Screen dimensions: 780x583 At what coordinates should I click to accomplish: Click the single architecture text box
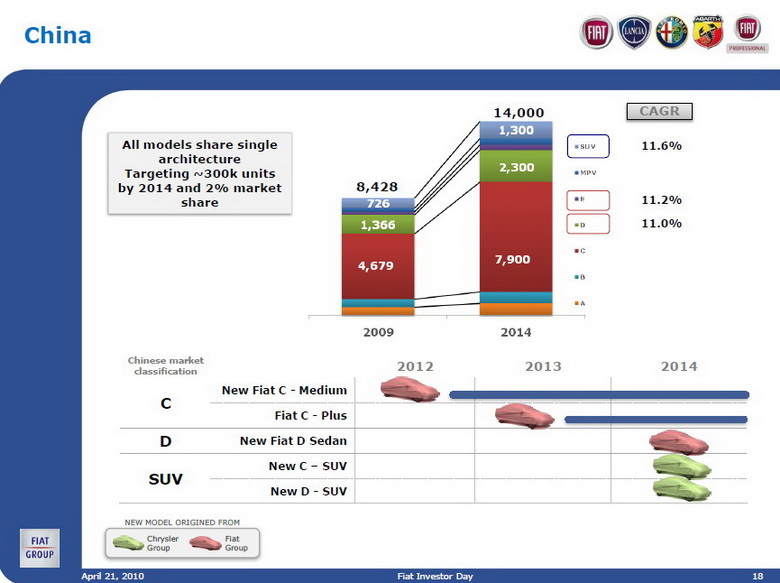(x=199, y=174)
